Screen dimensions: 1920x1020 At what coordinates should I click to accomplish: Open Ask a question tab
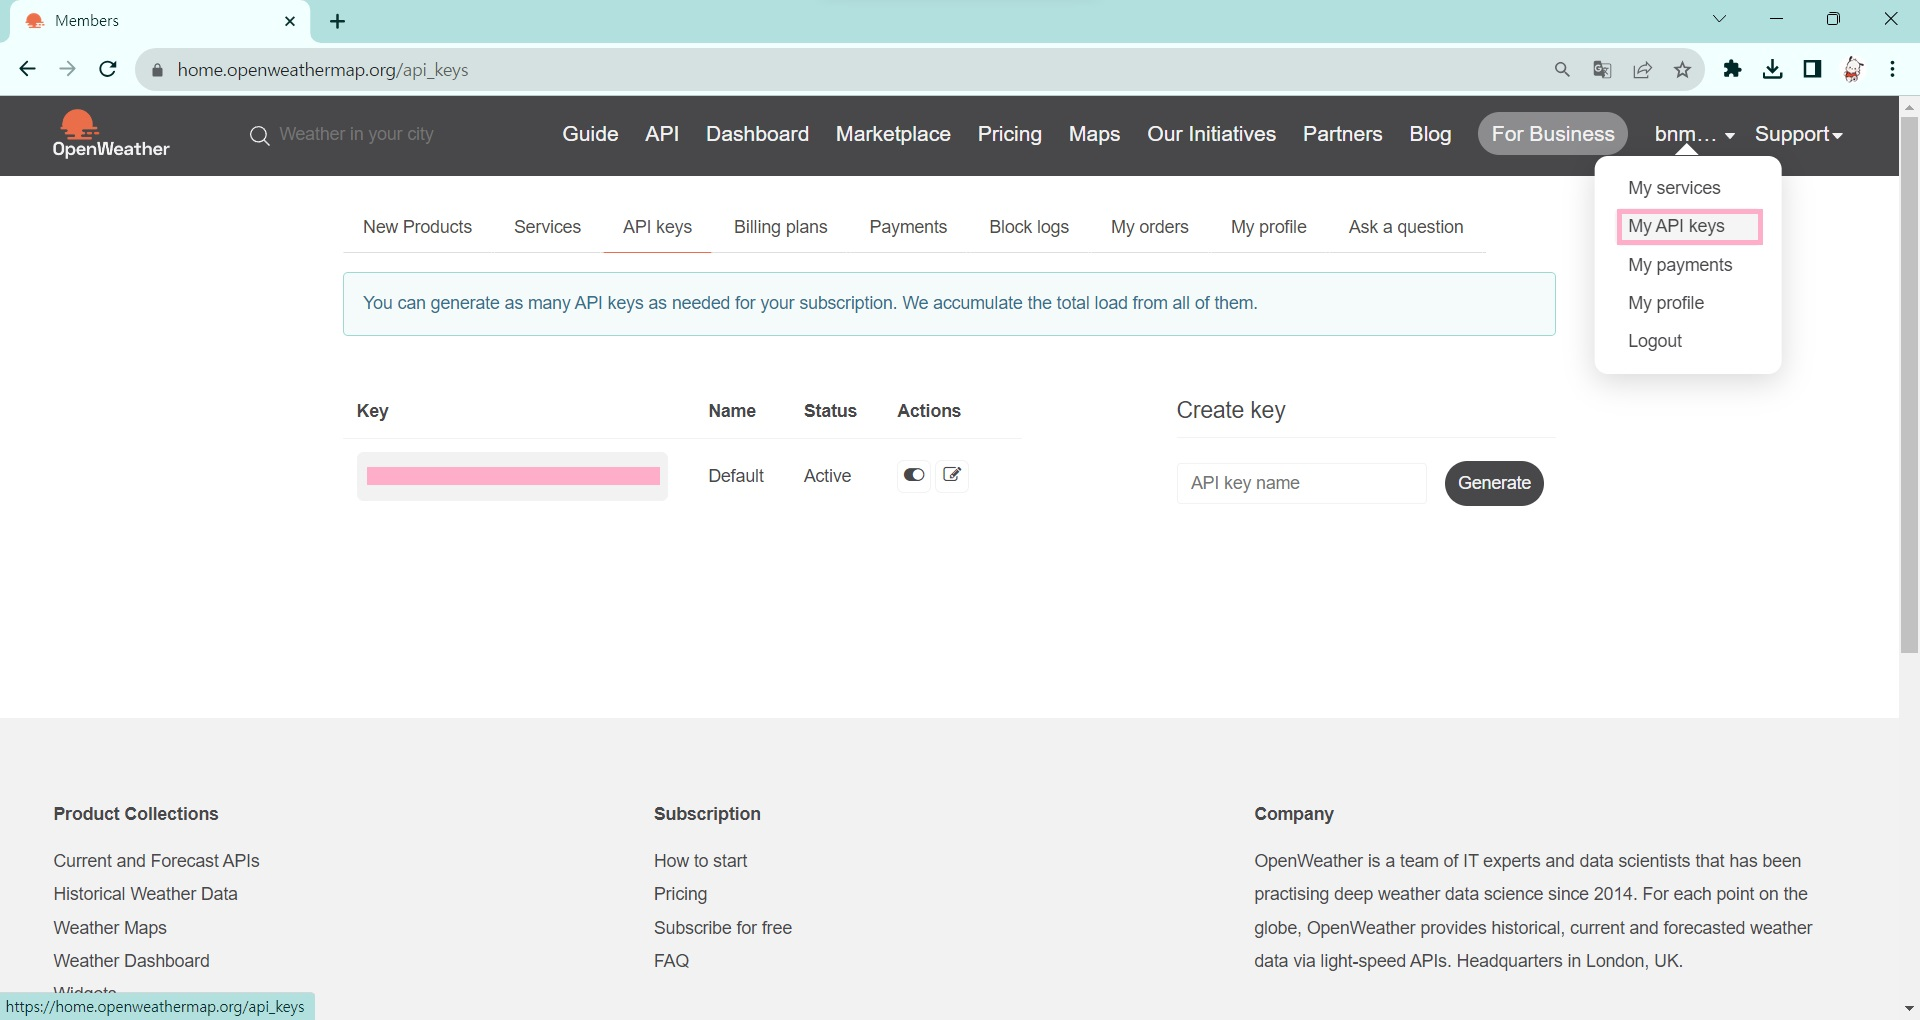pyautogui.click(x=1406, y=227)
